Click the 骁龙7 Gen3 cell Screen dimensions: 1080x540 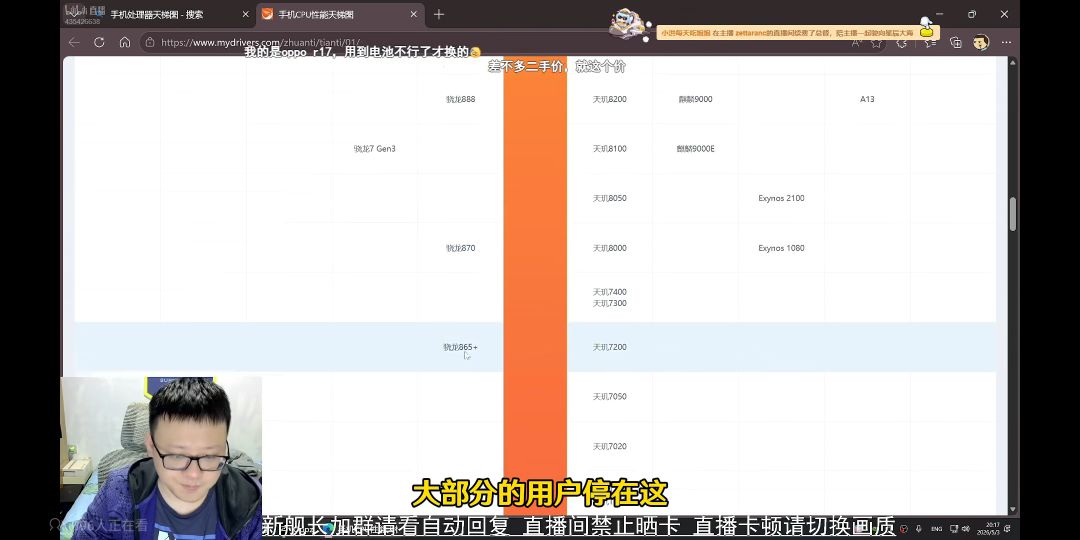[x=375, y=149]
